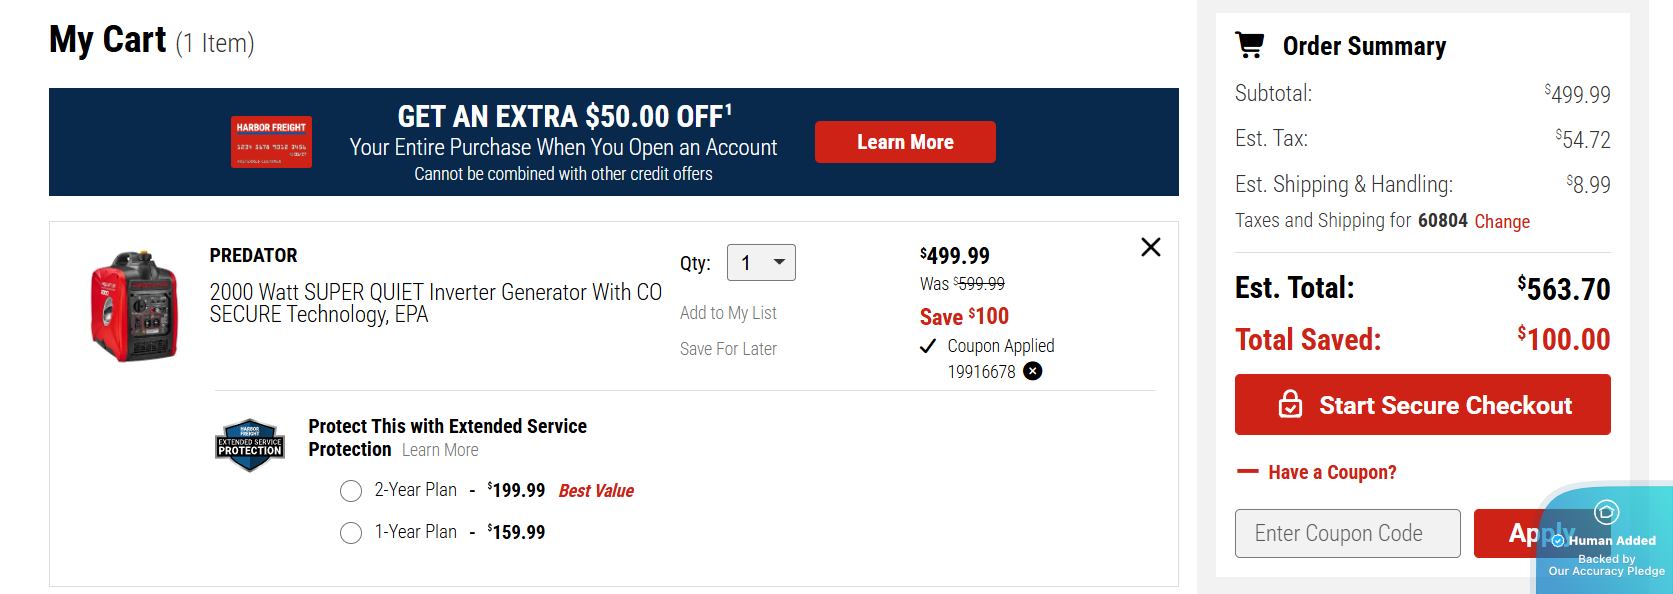Click the lock icon on Start Secure Checkout
The width and height of the screenshot is (1673, 594).
click(1293, 405)
